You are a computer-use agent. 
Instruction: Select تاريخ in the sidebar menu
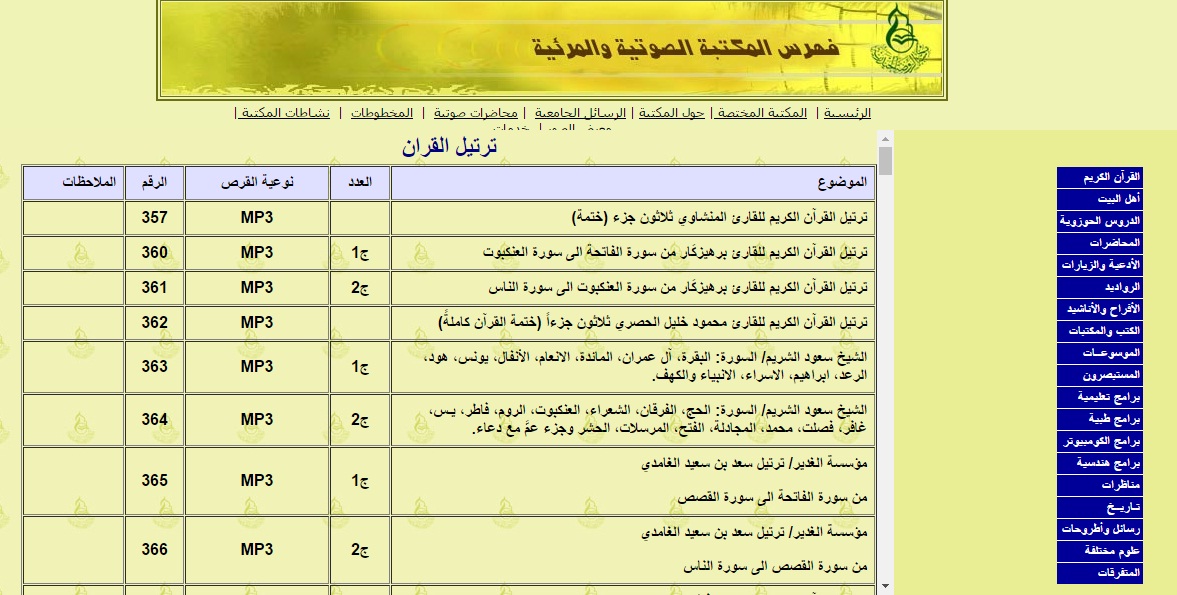point(1100,507)
